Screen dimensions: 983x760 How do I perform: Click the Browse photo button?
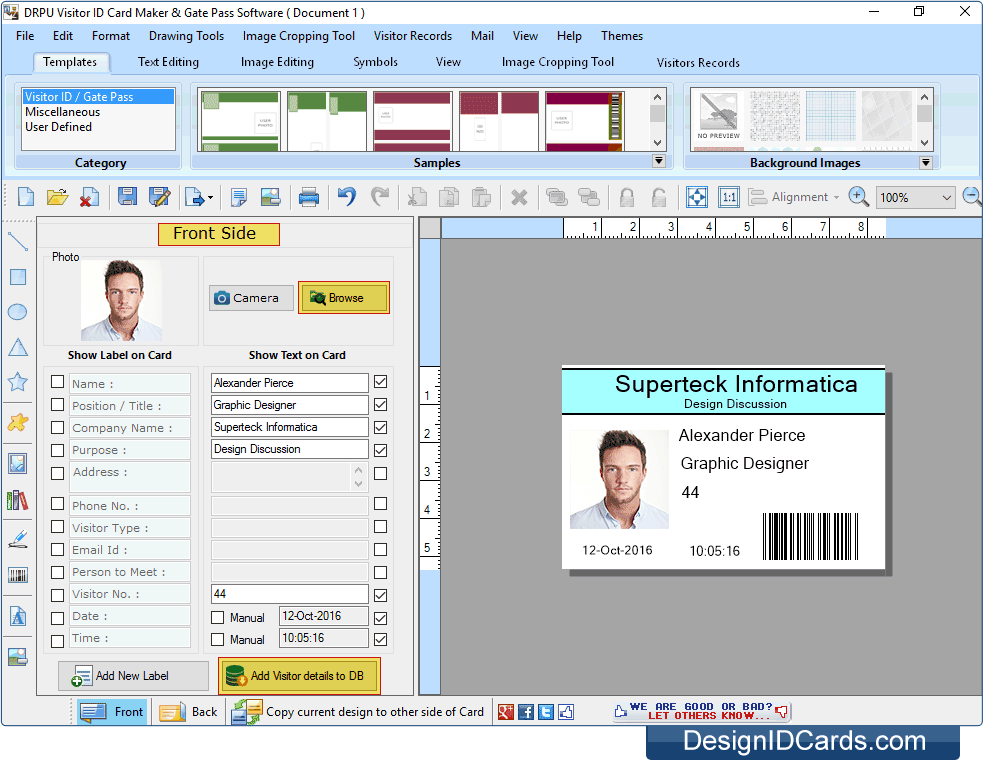coord(344,298)
